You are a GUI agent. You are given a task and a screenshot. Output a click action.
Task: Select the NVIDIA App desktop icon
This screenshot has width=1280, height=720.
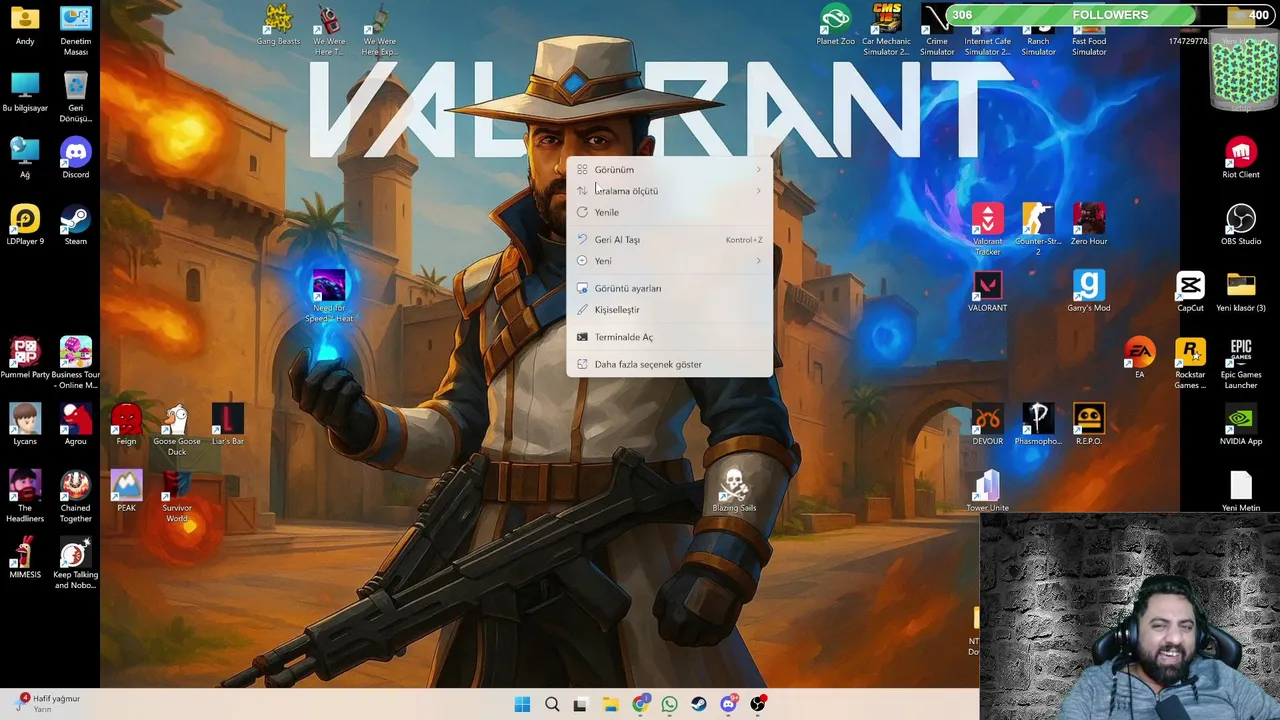[1241, 425]
